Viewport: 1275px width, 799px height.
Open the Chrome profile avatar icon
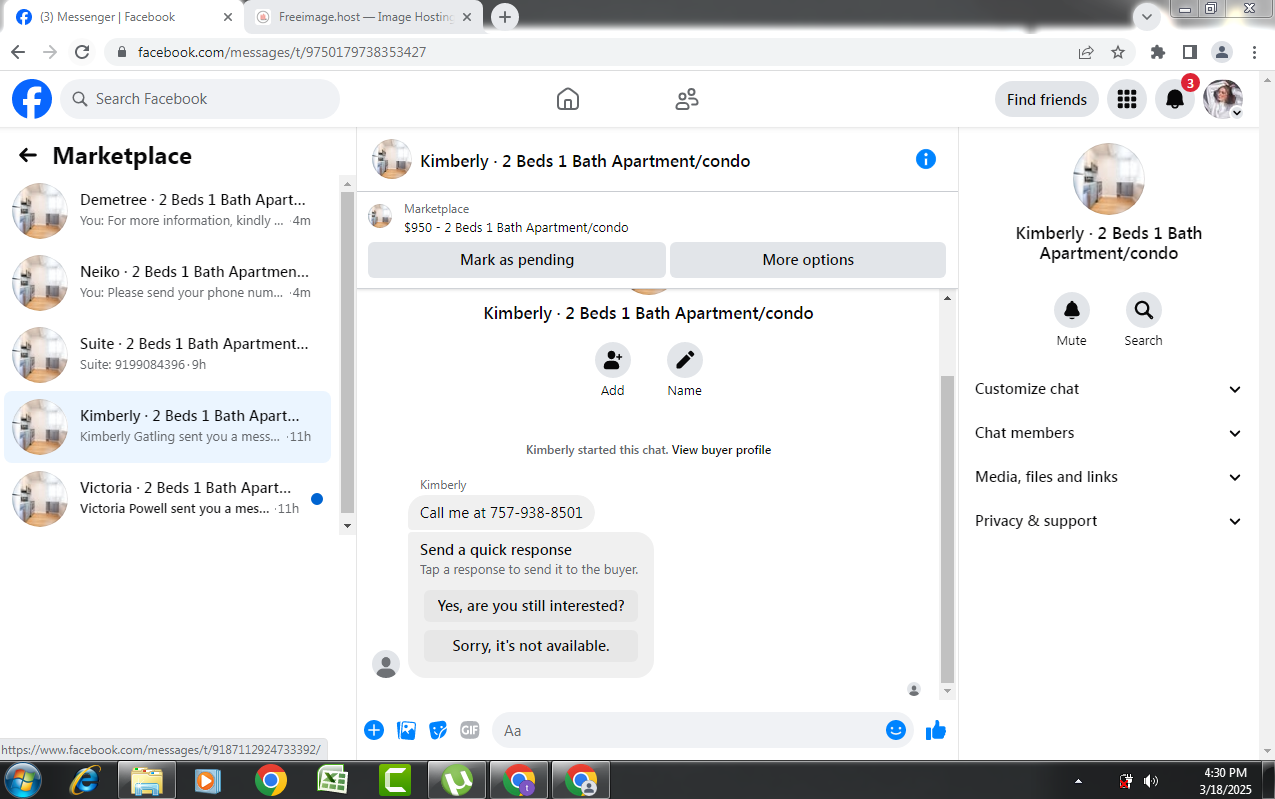1222,52
